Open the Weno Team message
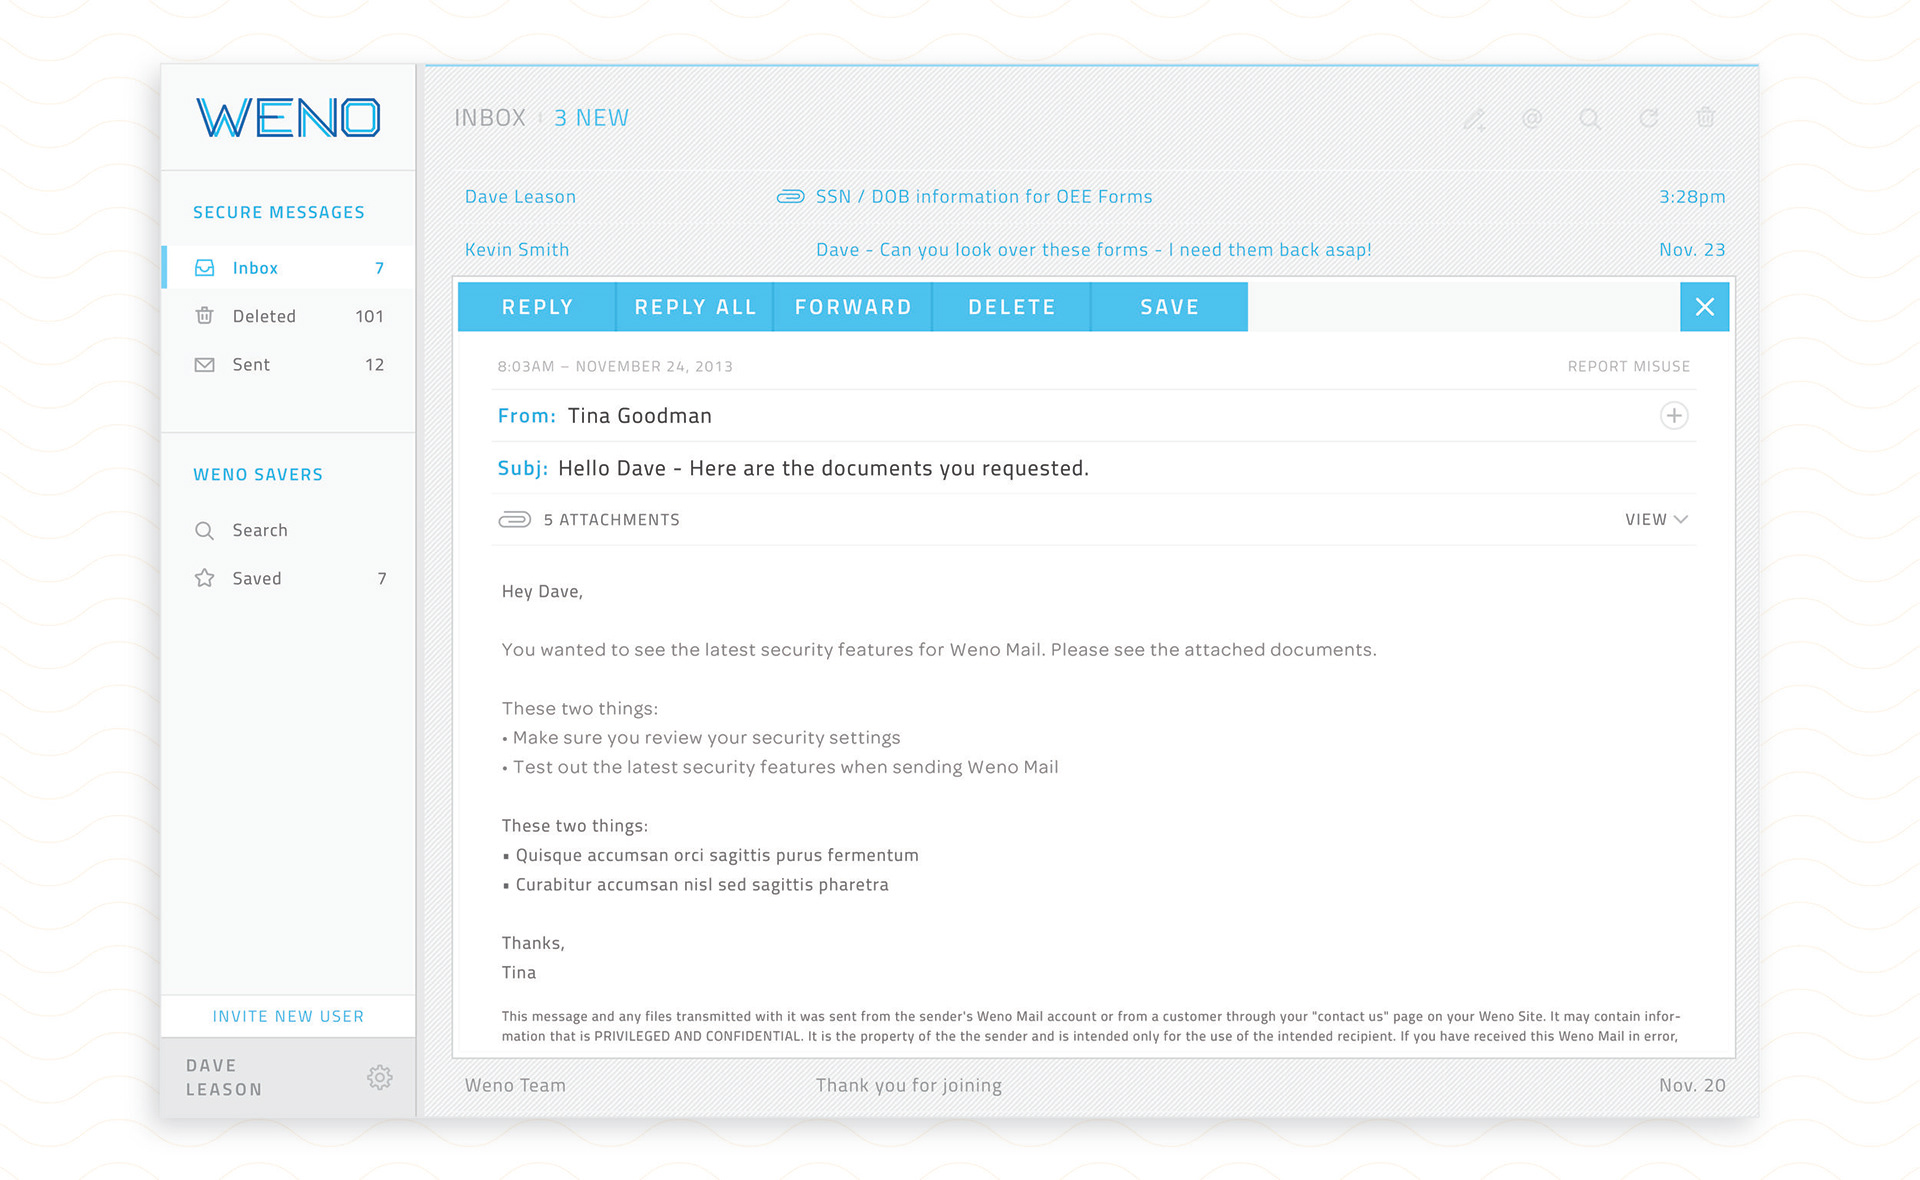Screen dimensions: 1920x1180 point(515,1085)
